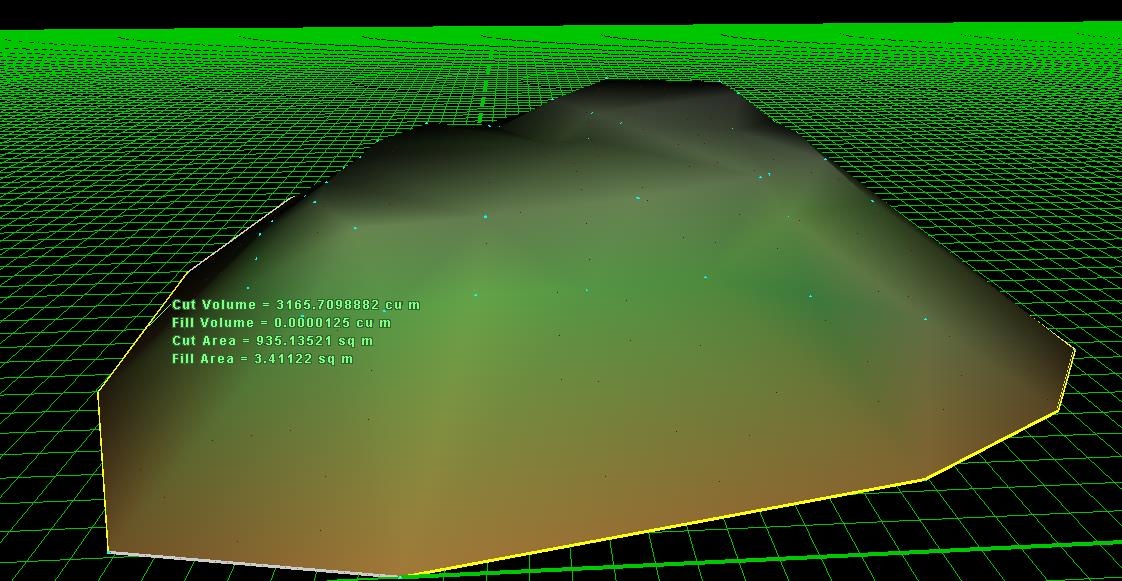This screenshot has height=581, width=1122.
Task: Select the short yellow edge on far right
Action: coord(1067,379)
